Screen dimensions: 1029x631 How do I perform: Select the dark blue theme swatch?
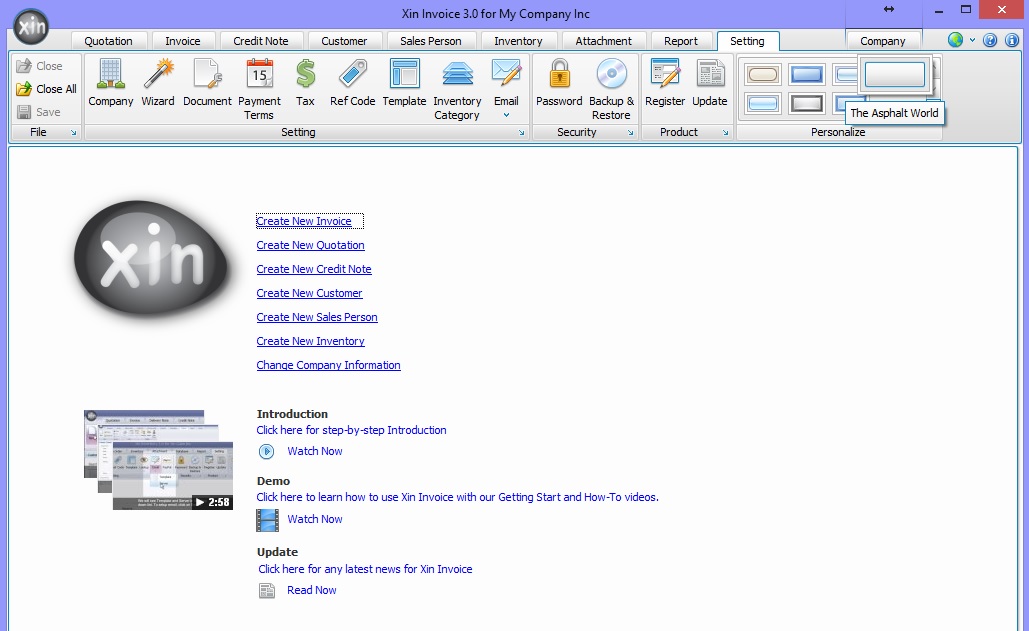coord(807,74)
